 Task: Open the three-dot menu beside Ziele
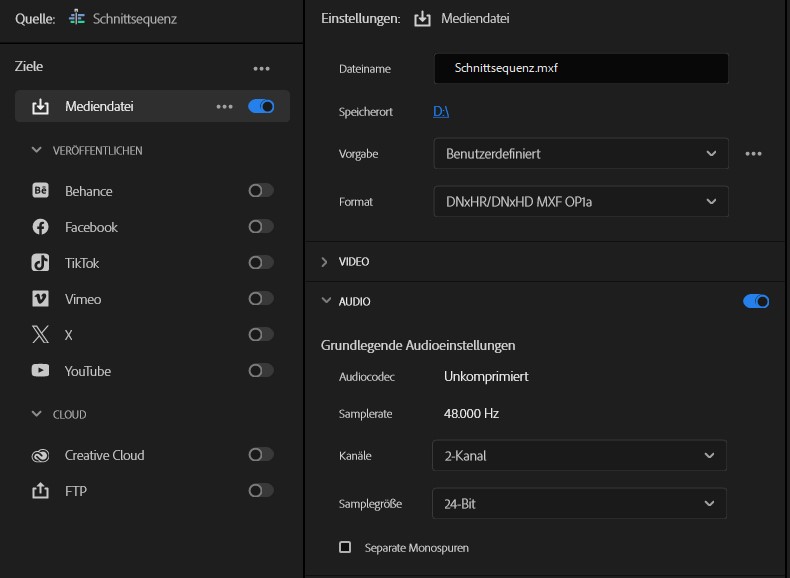point(261,68)
